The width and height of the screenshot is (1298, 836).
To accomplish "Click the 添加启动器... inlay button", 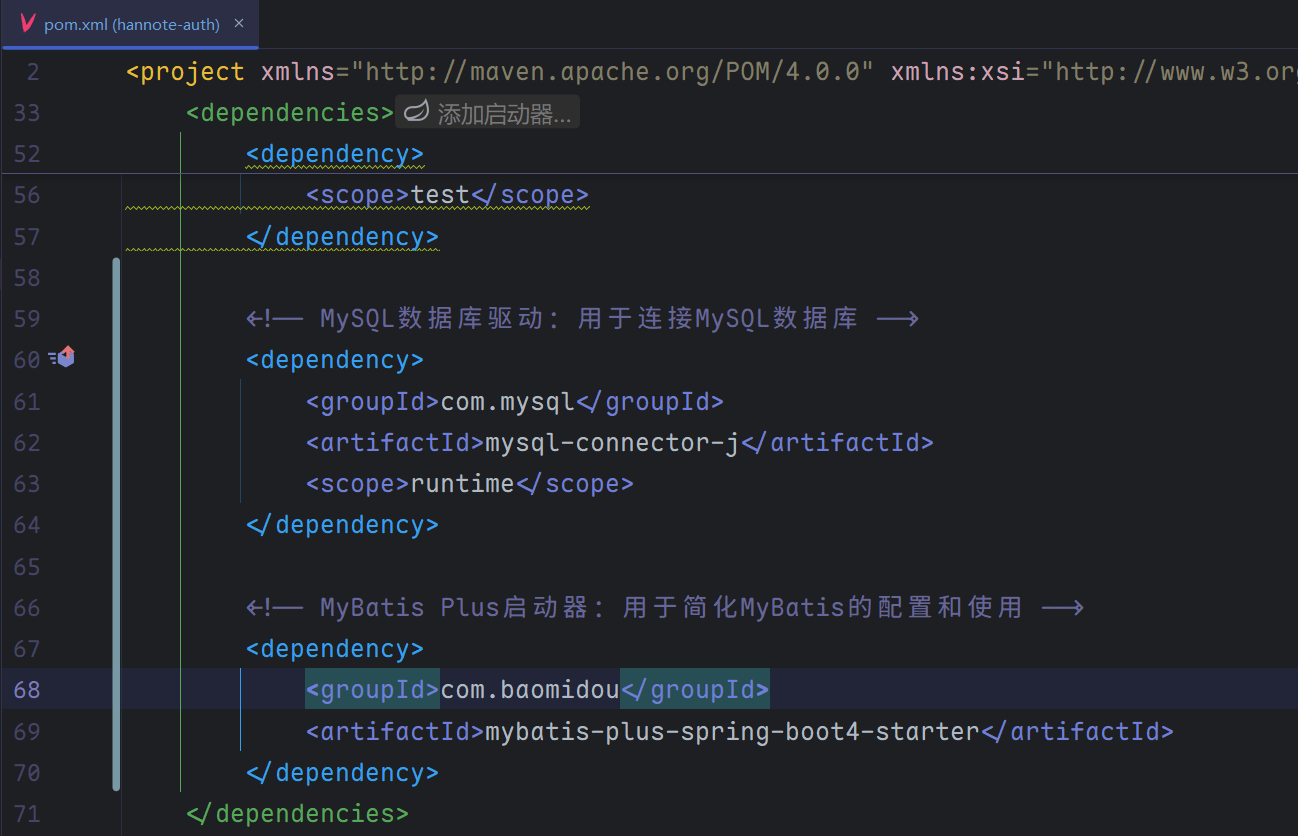I will [x=503, y=114].
